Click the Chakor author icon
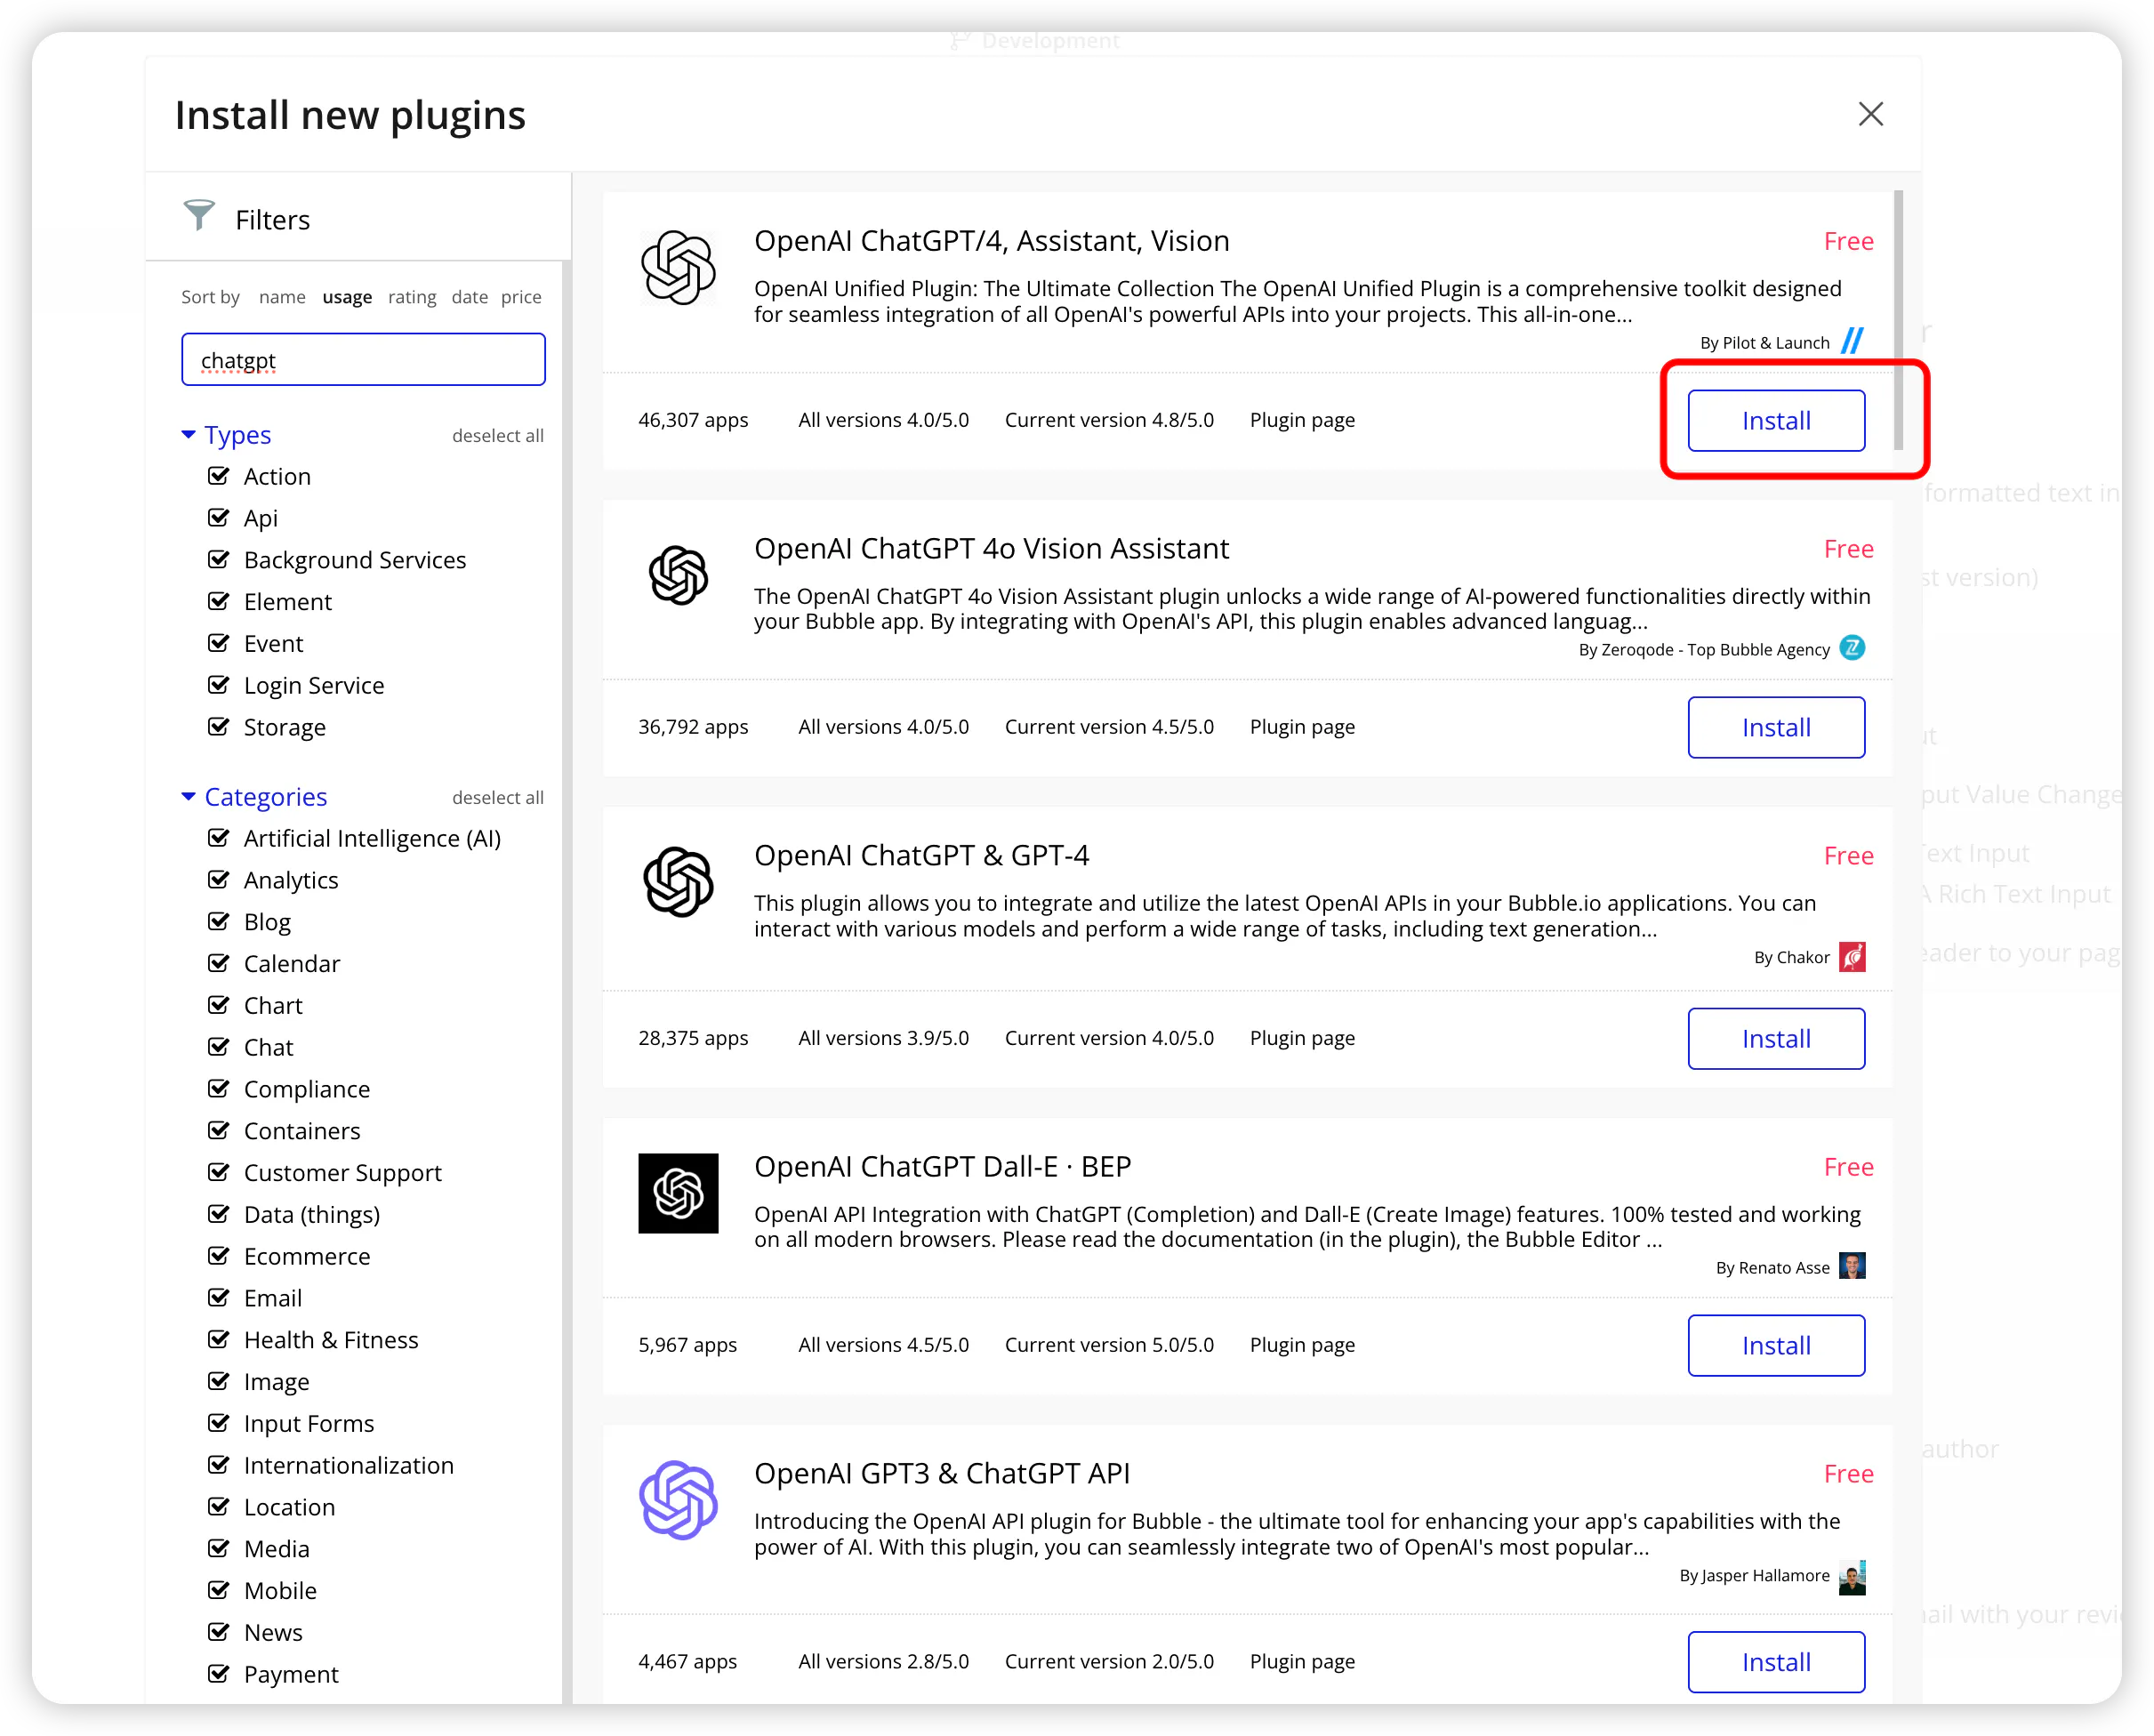This screenshot has width=2154, height=1736. pos(1852,957)
